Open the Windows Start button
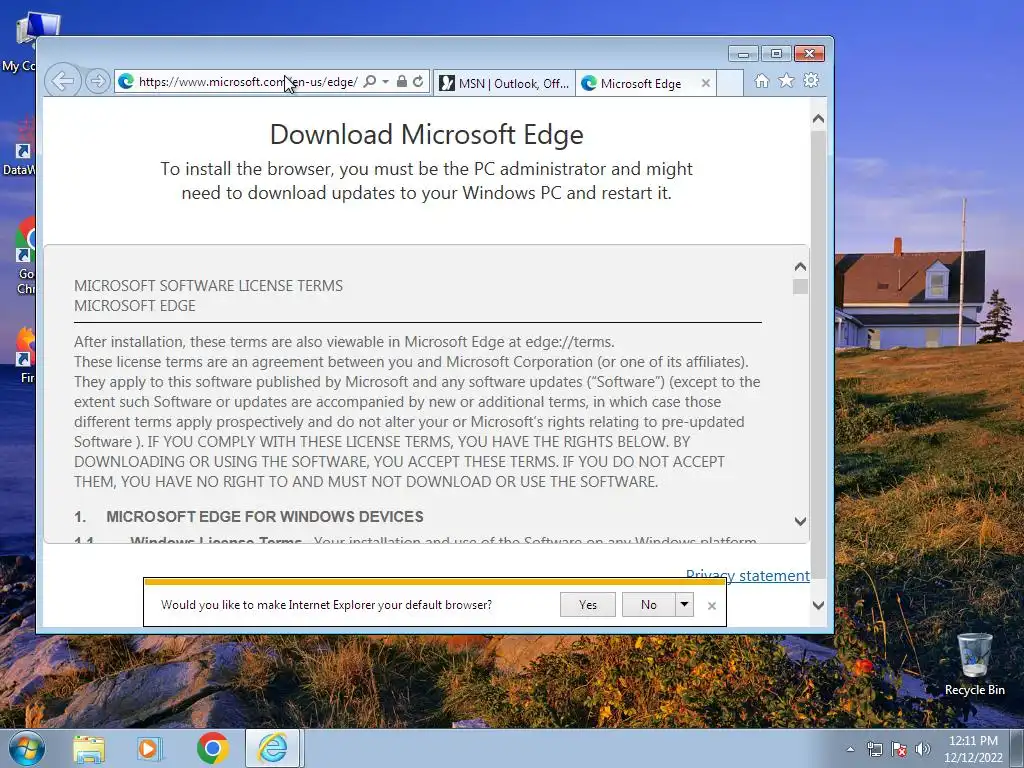This screenshot has height=768, width=1024. [x=26, y=748]
